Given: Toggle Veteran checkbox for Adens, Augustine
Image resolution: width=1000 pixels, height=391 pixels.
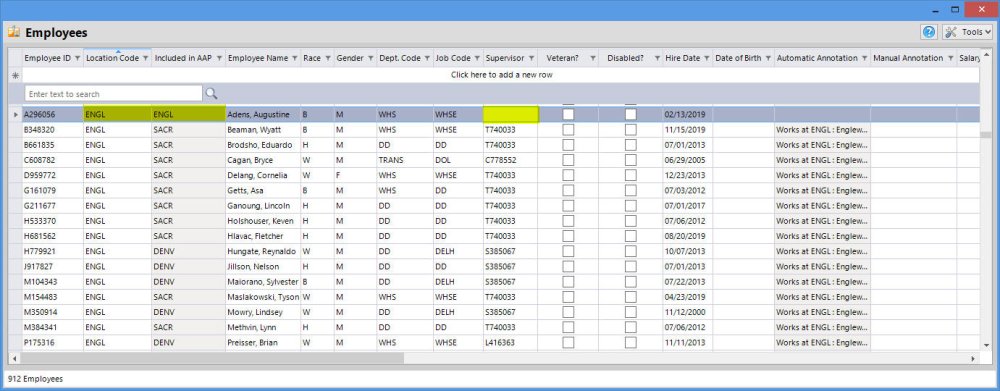Looking at the screenshot, I should [x=568, y=114].
